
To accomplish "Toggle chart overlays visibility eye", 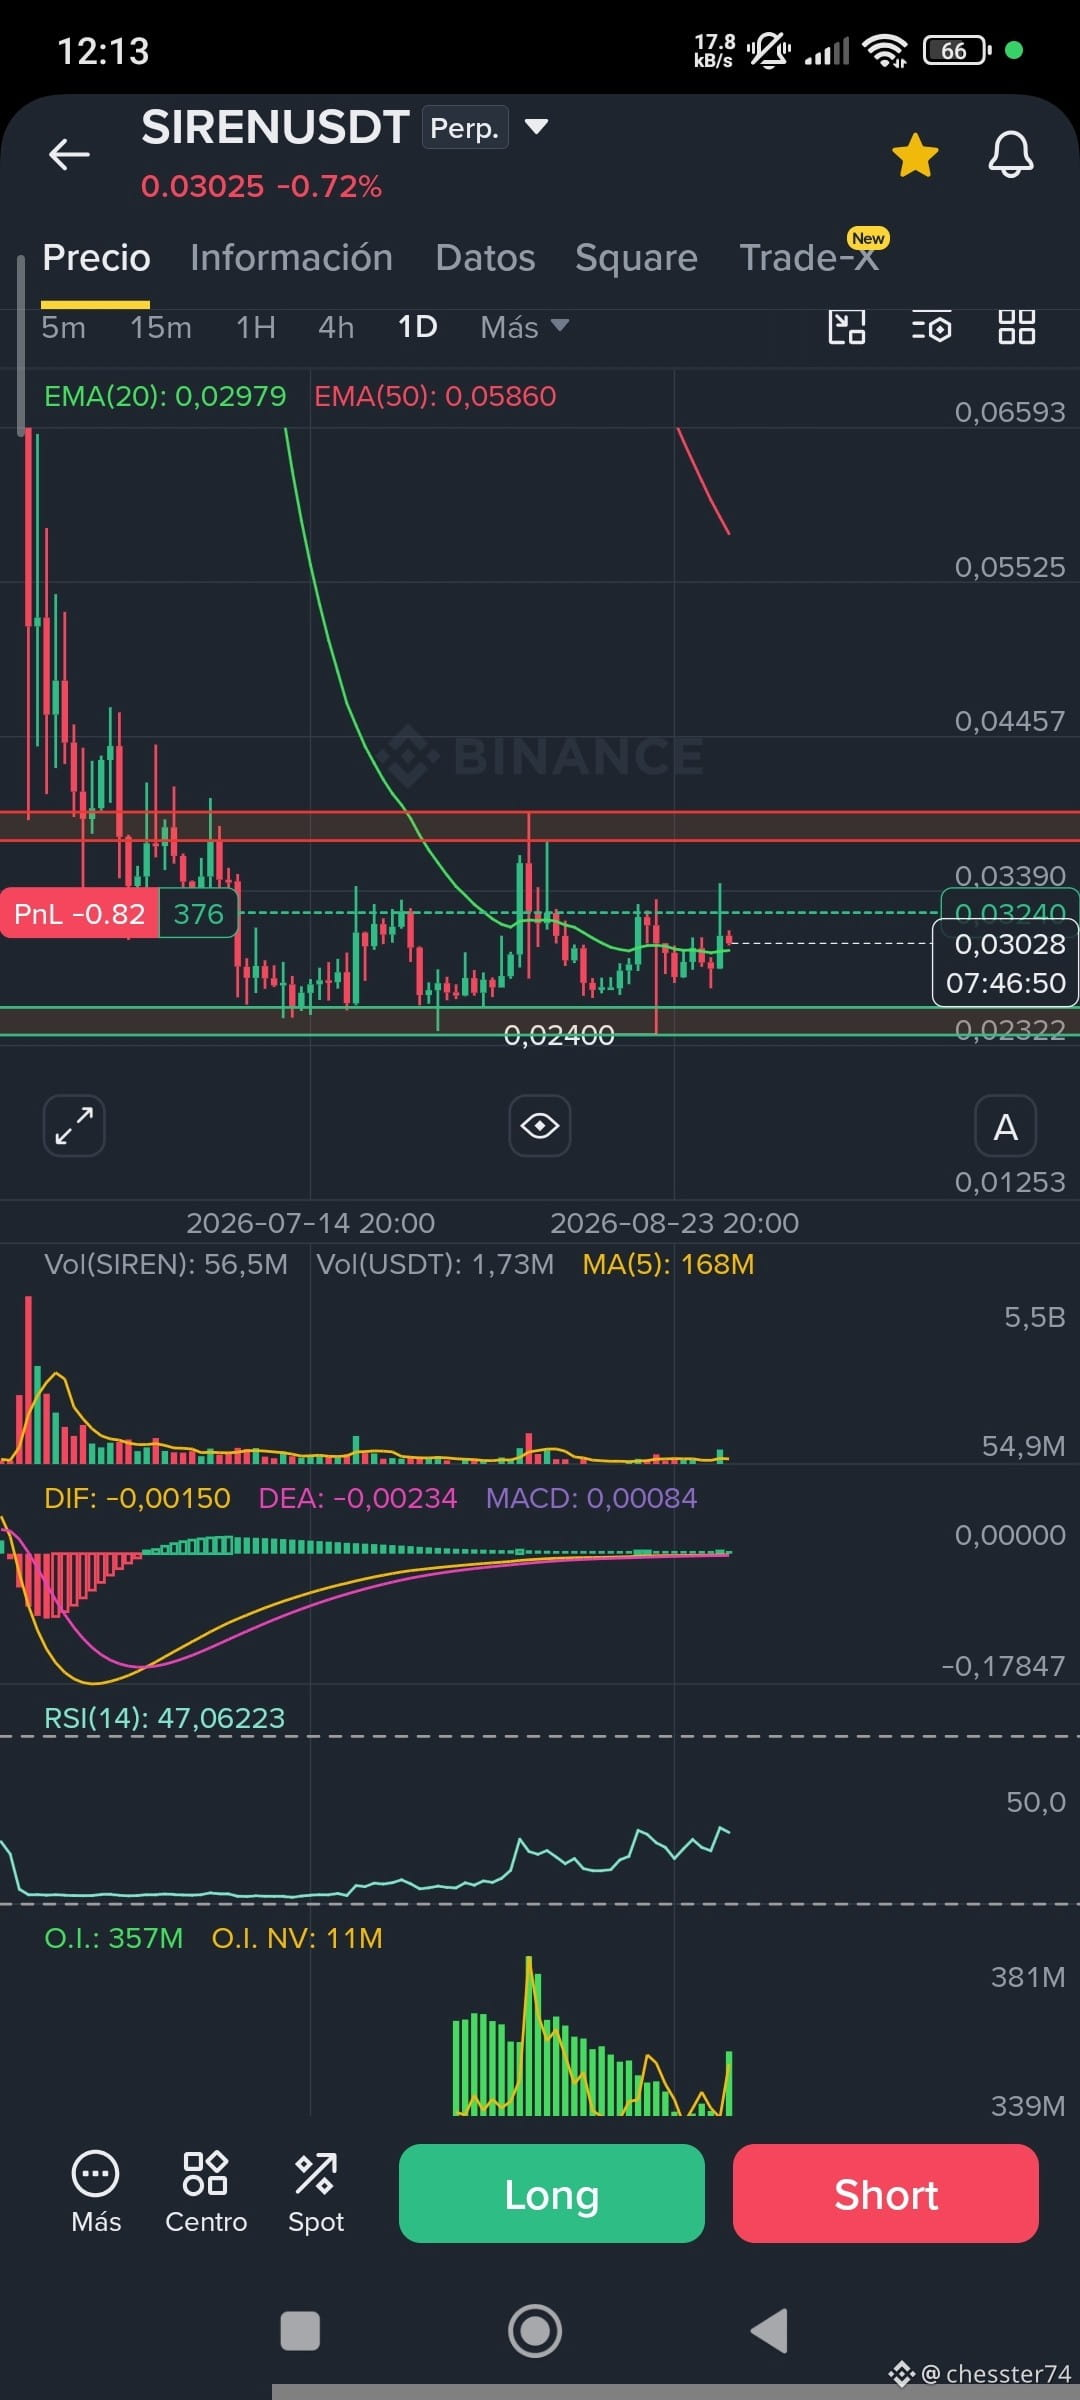I will click(540, 1126).
